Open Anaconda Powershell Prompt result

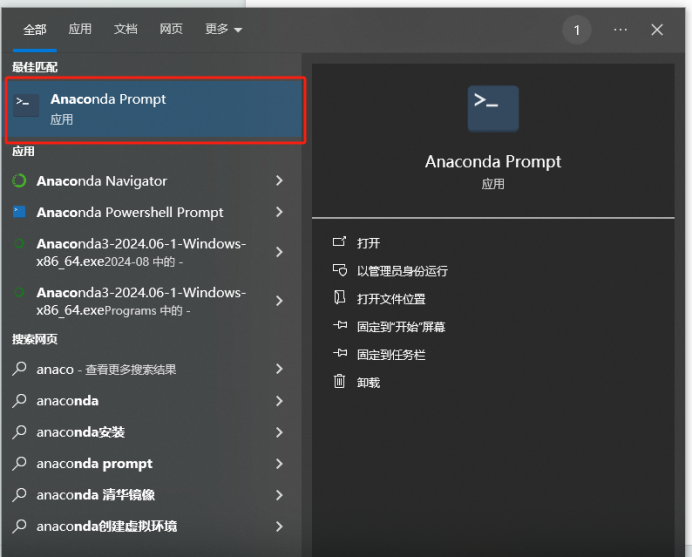pyautogui.click(x=130, y=212)
